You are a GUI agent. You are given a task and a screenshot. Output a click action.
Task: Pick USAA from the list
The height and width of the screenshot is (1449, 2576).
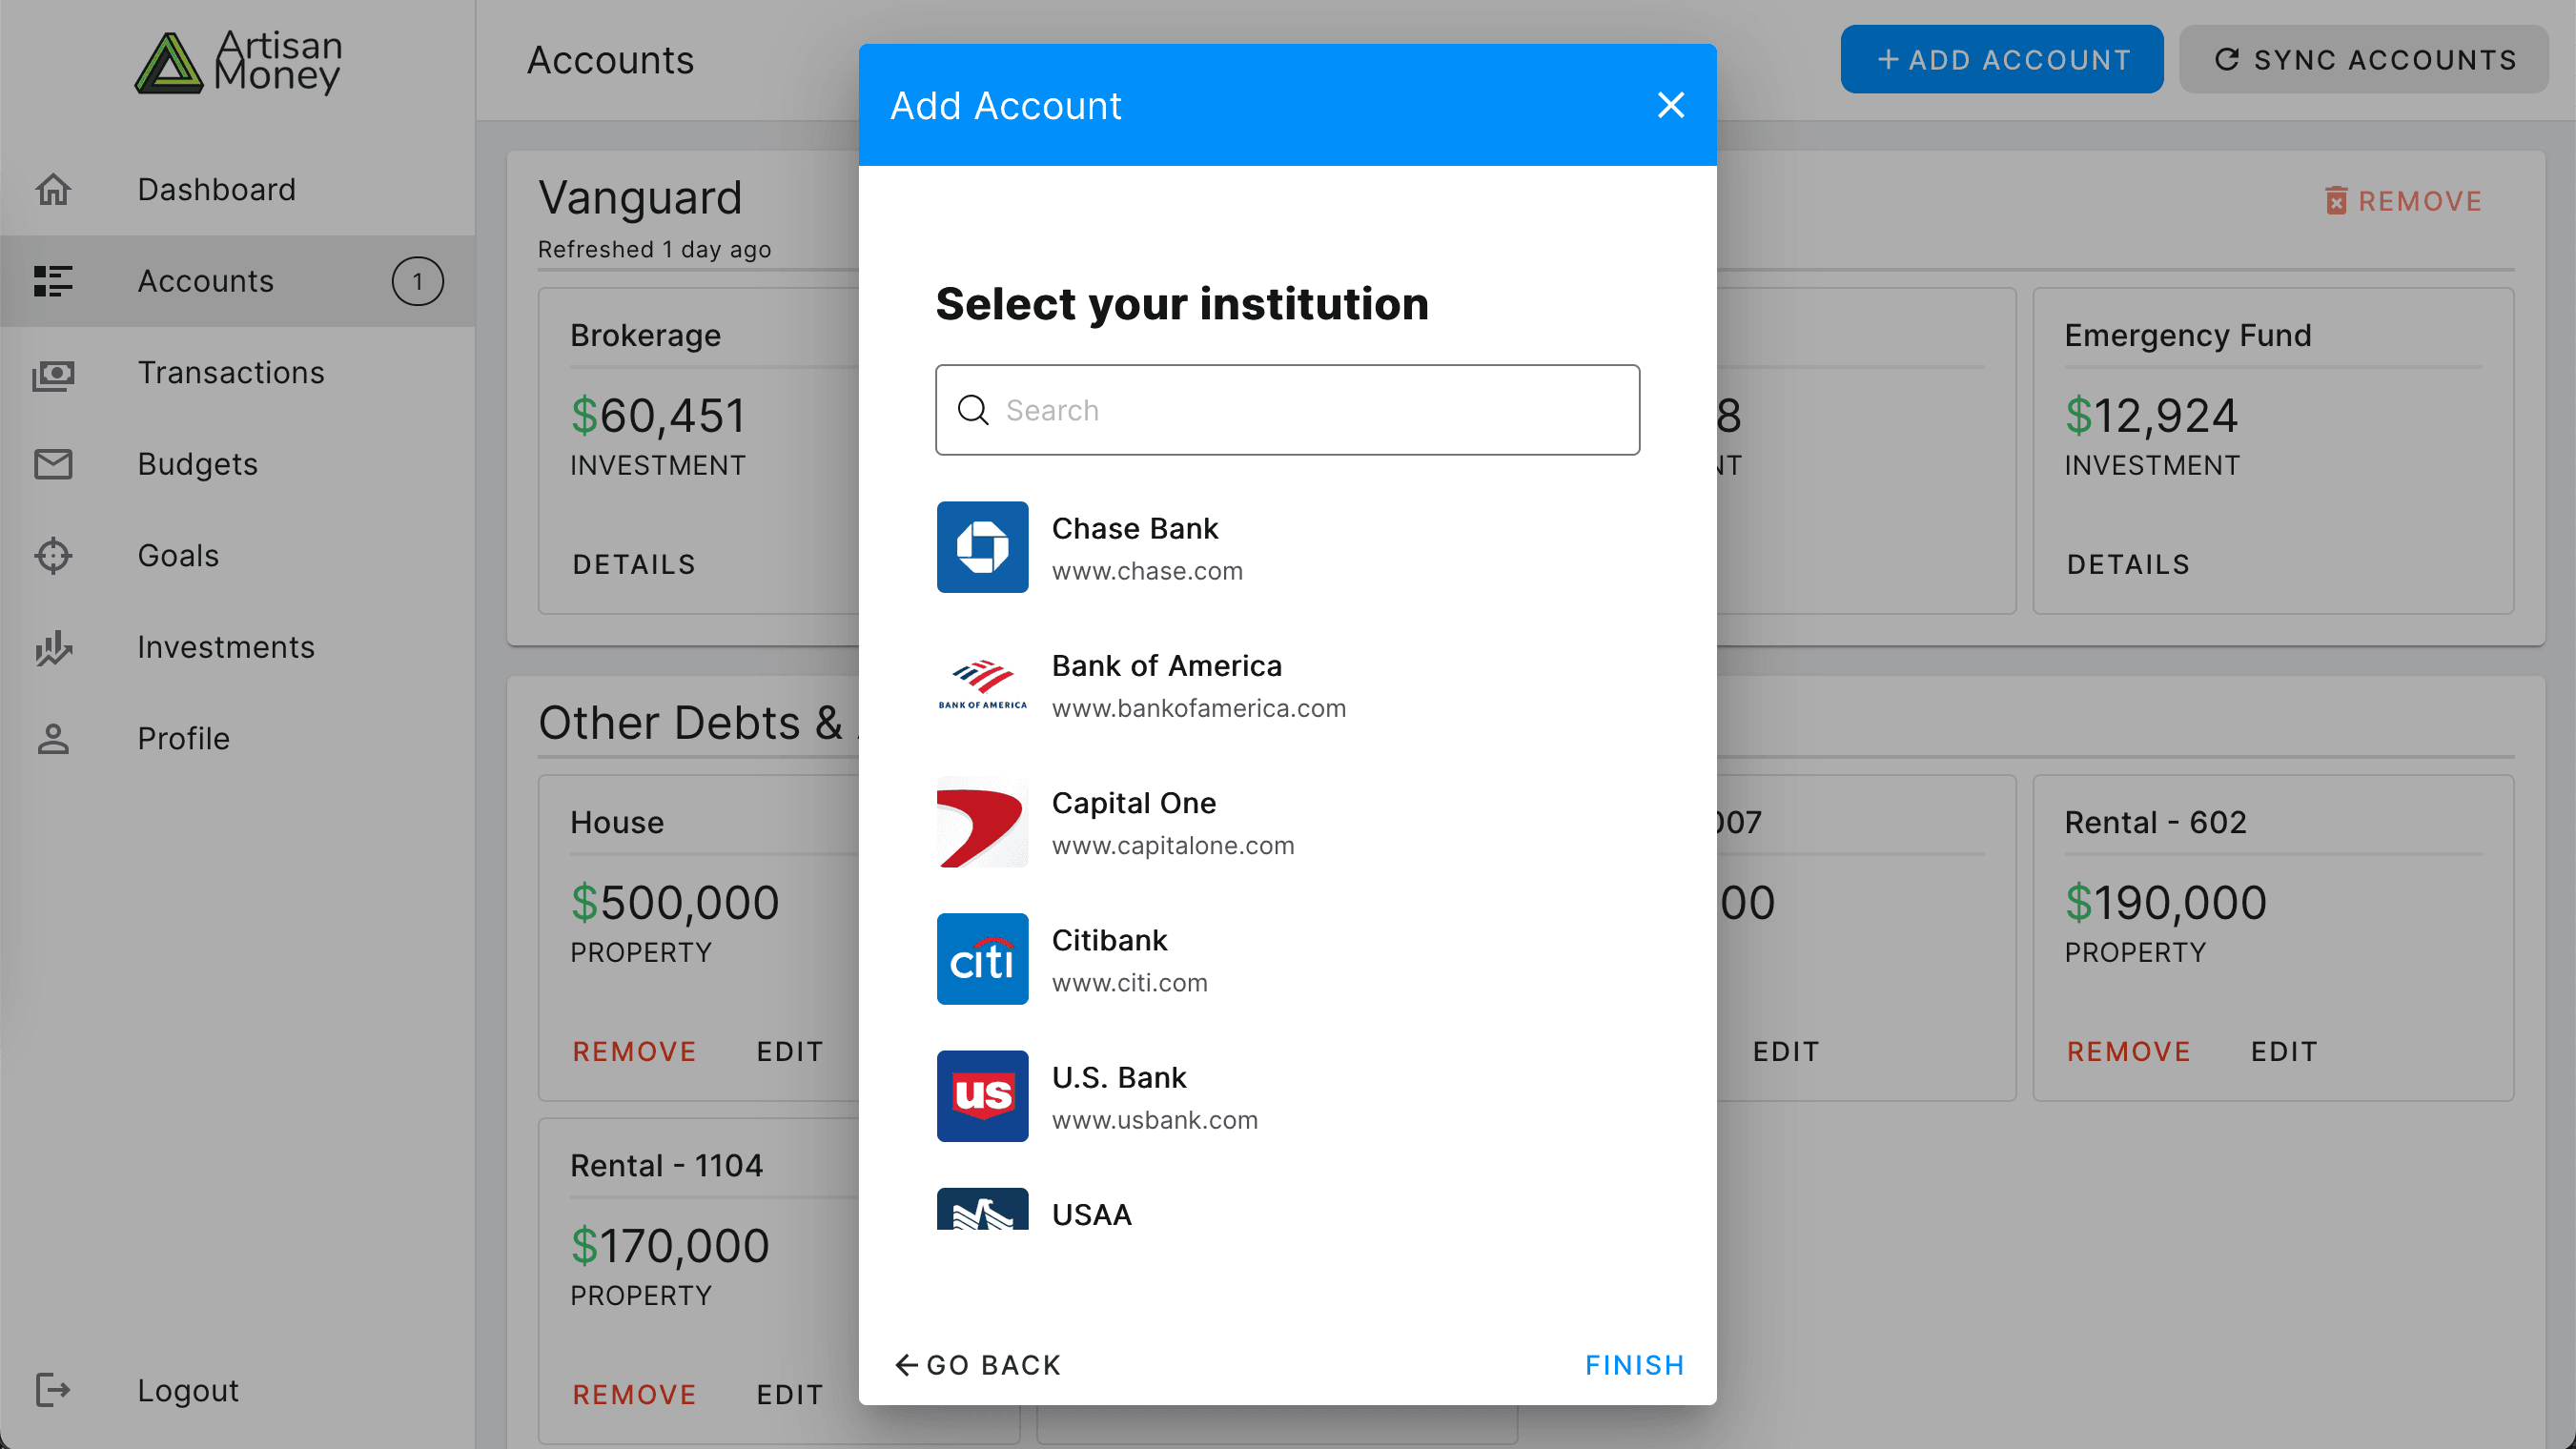tap(1287, 1209)
